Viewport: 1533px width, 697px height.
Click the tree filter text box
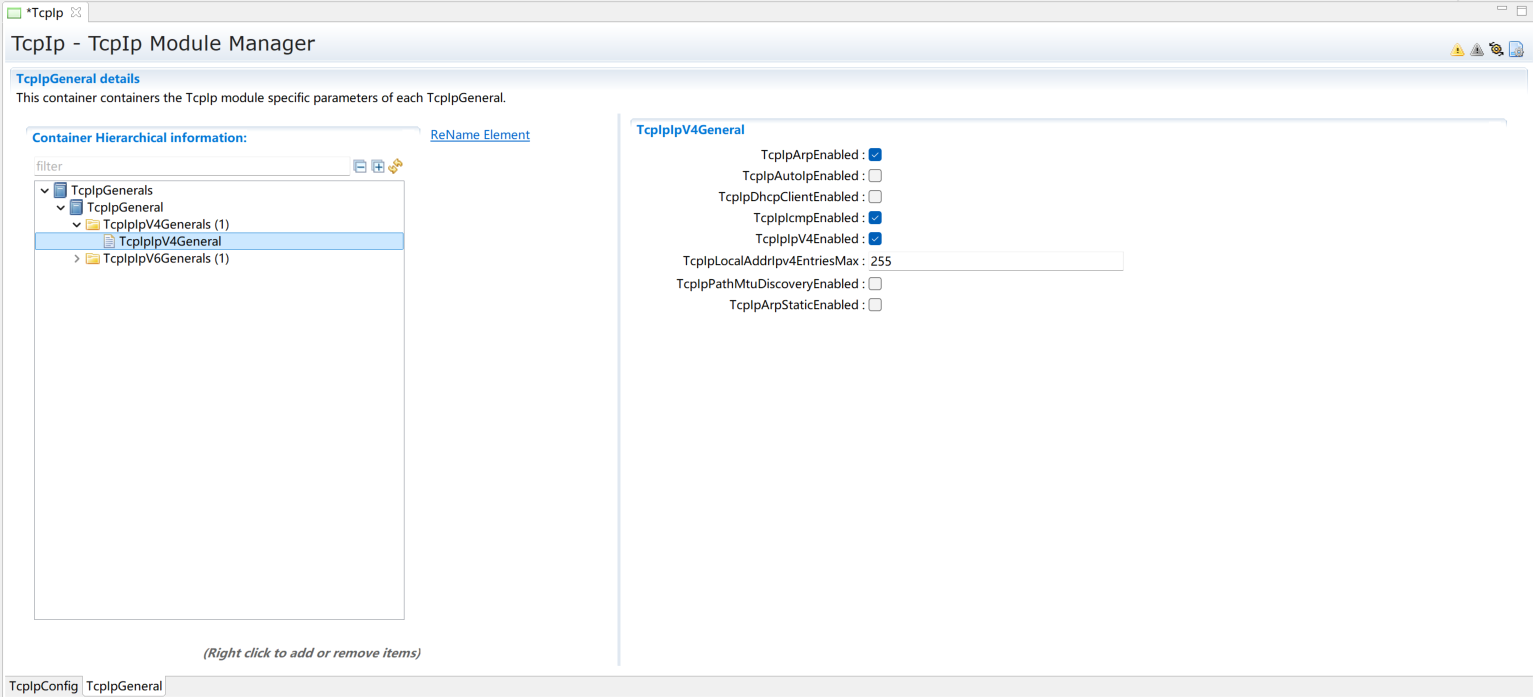[191, 166]
